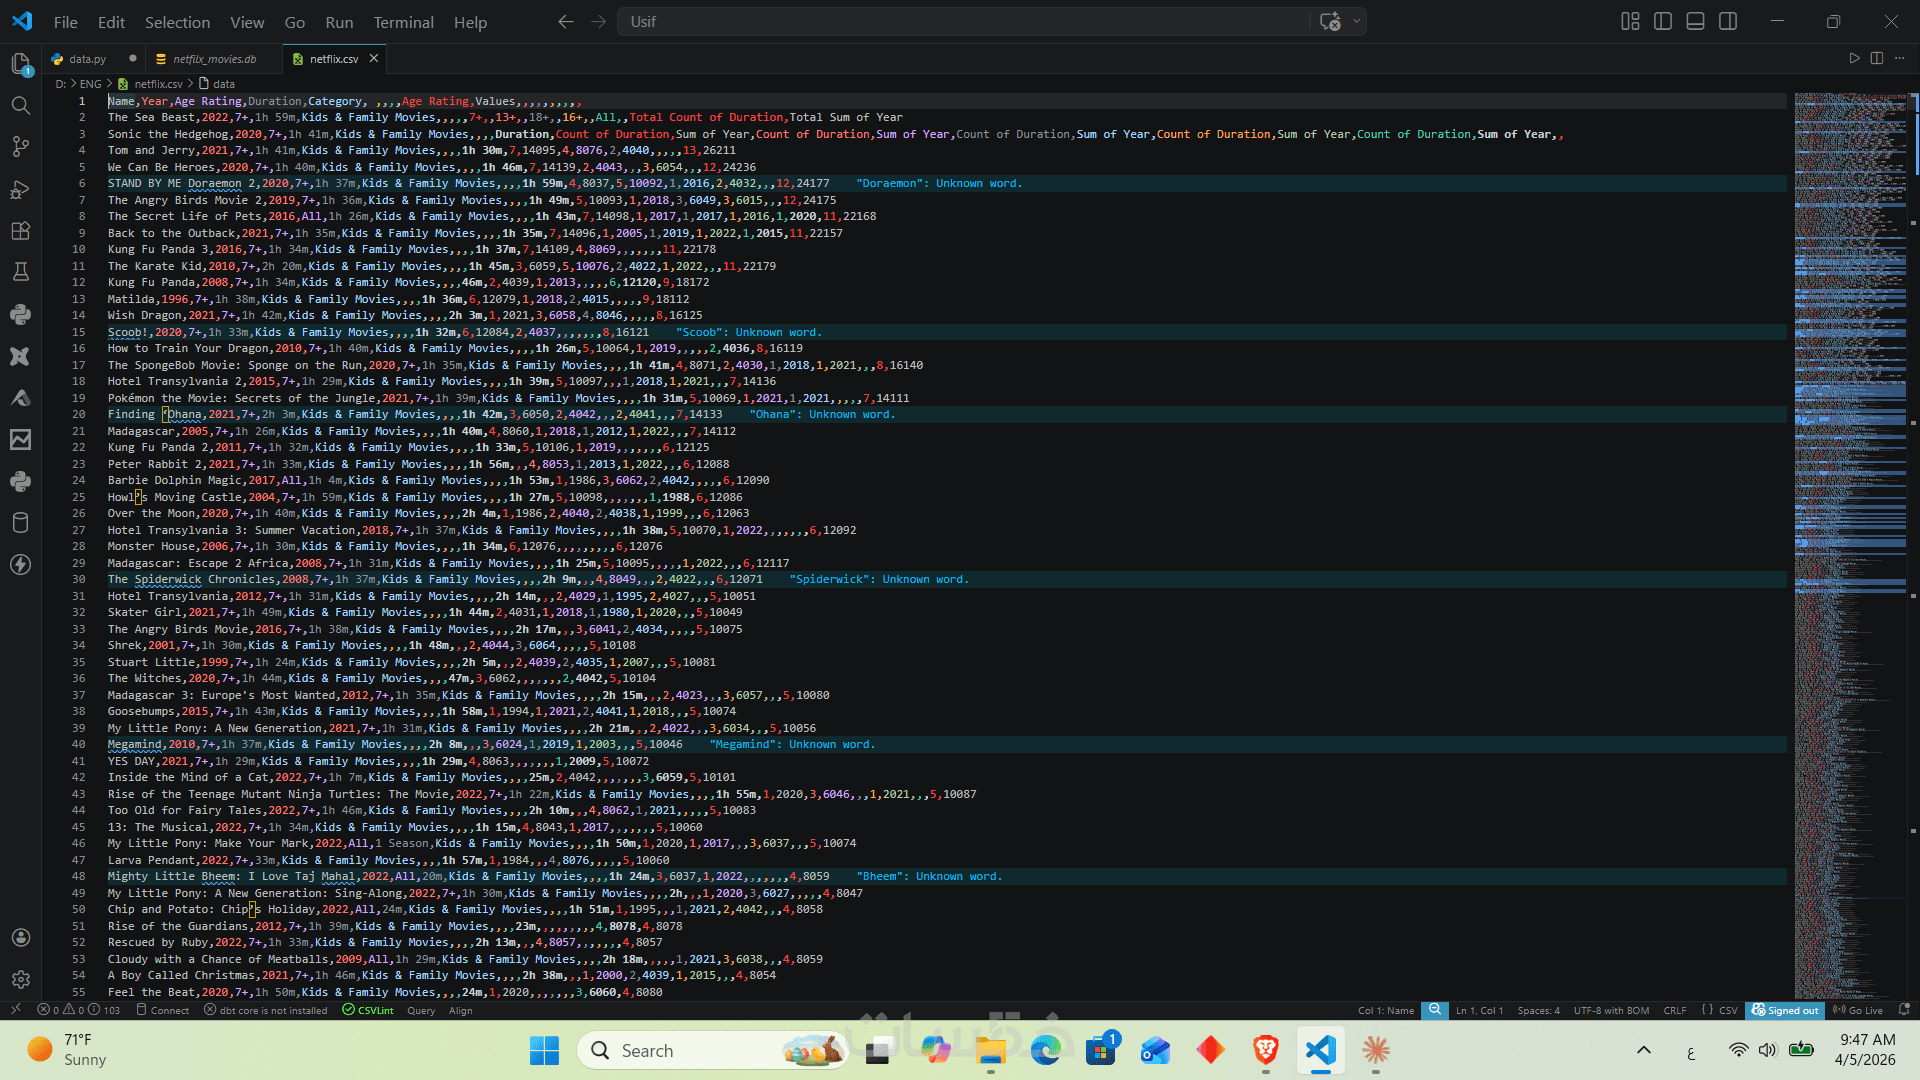Toggle the Secondary Side Bar layout button
Screen dimensions: 1920x1080
1728,22
